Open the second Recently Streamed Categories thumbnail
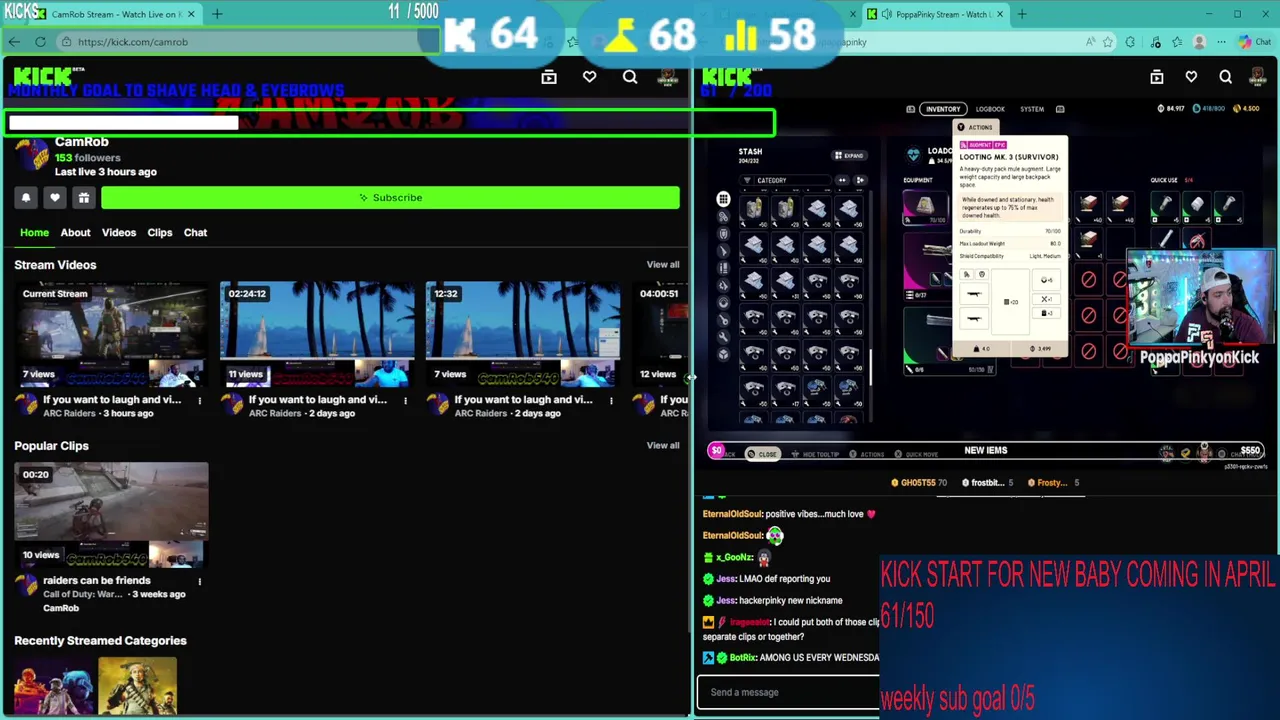Screen dimensions: 1280x720 click(137, 688)
